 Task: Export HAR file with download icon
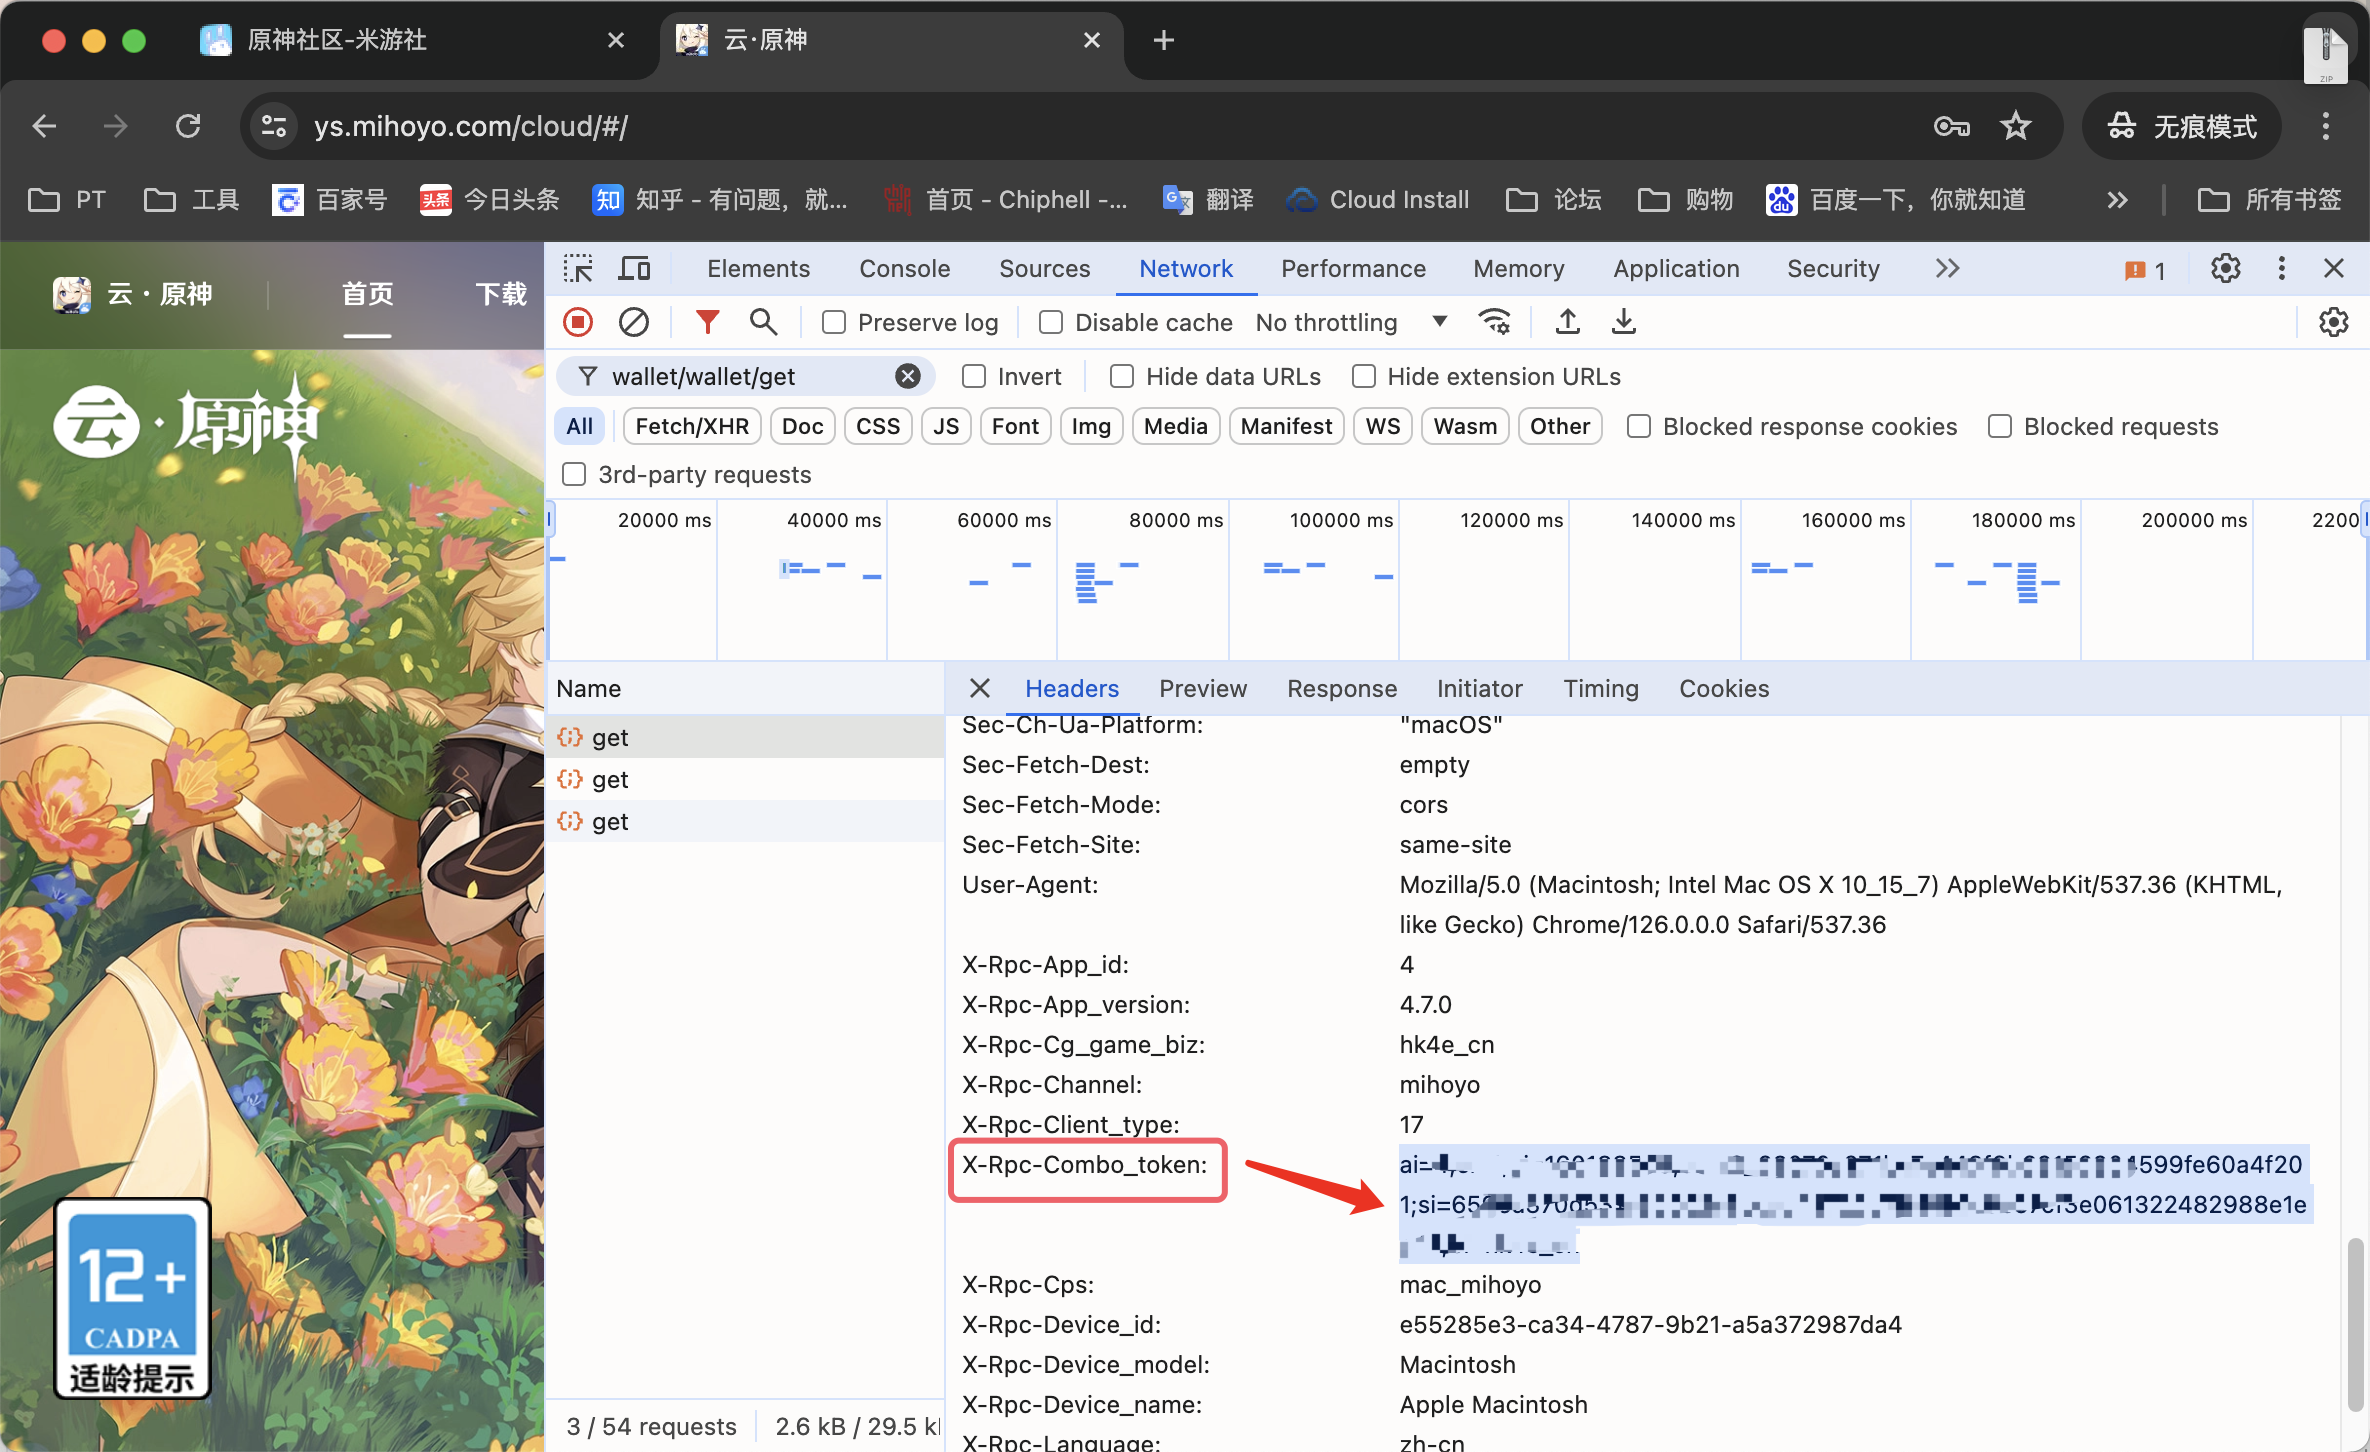click(1624, 322)
